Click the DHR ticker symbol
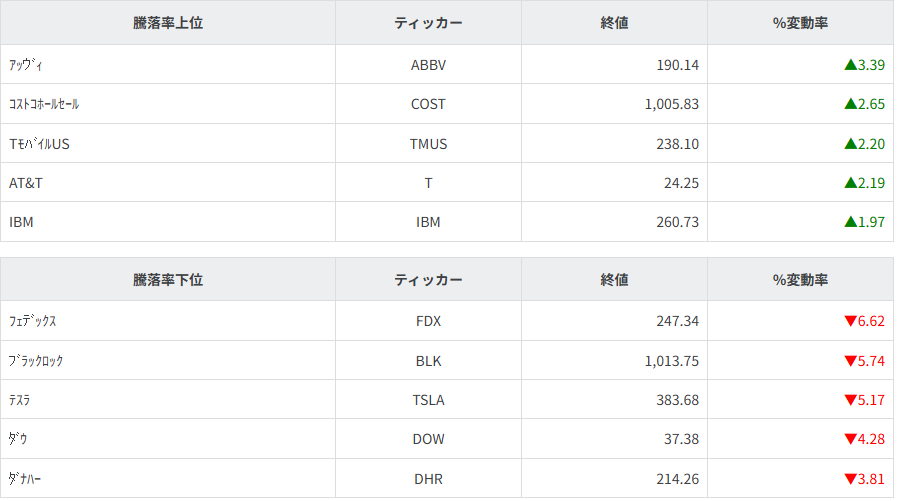The width and height of the screenshot is (897, 501). click(428, 479)
